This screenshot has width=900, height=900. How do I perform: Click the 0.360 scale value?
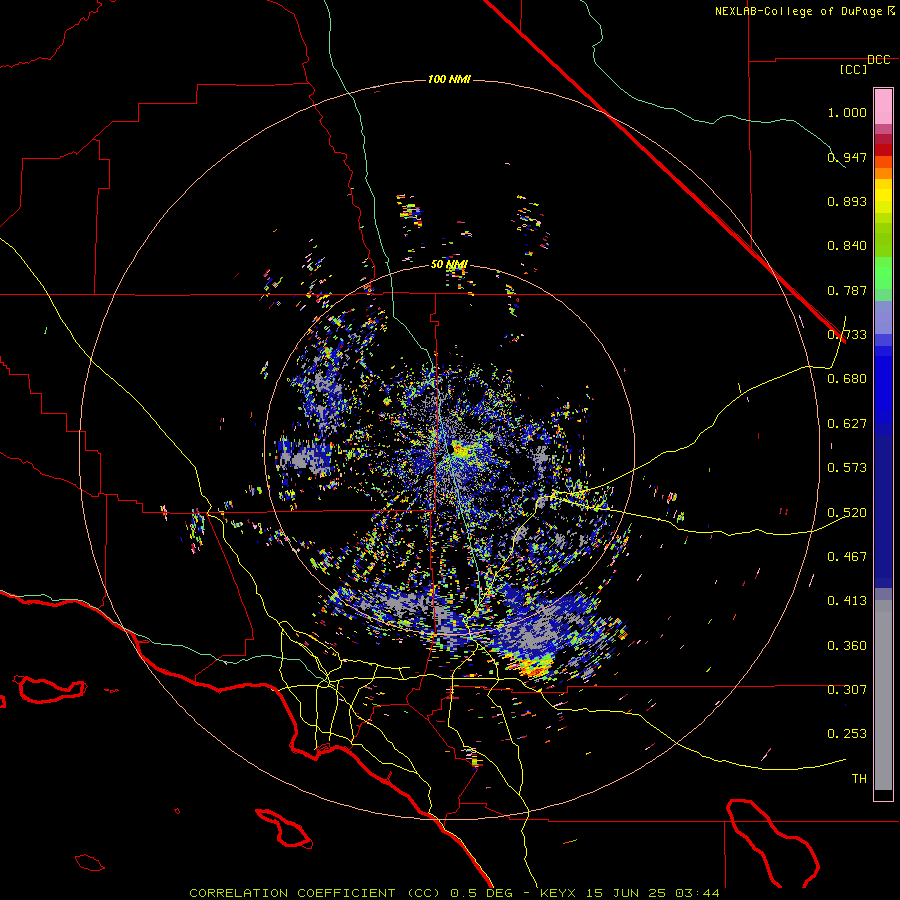pyautogui.click(x=847, y=646)
